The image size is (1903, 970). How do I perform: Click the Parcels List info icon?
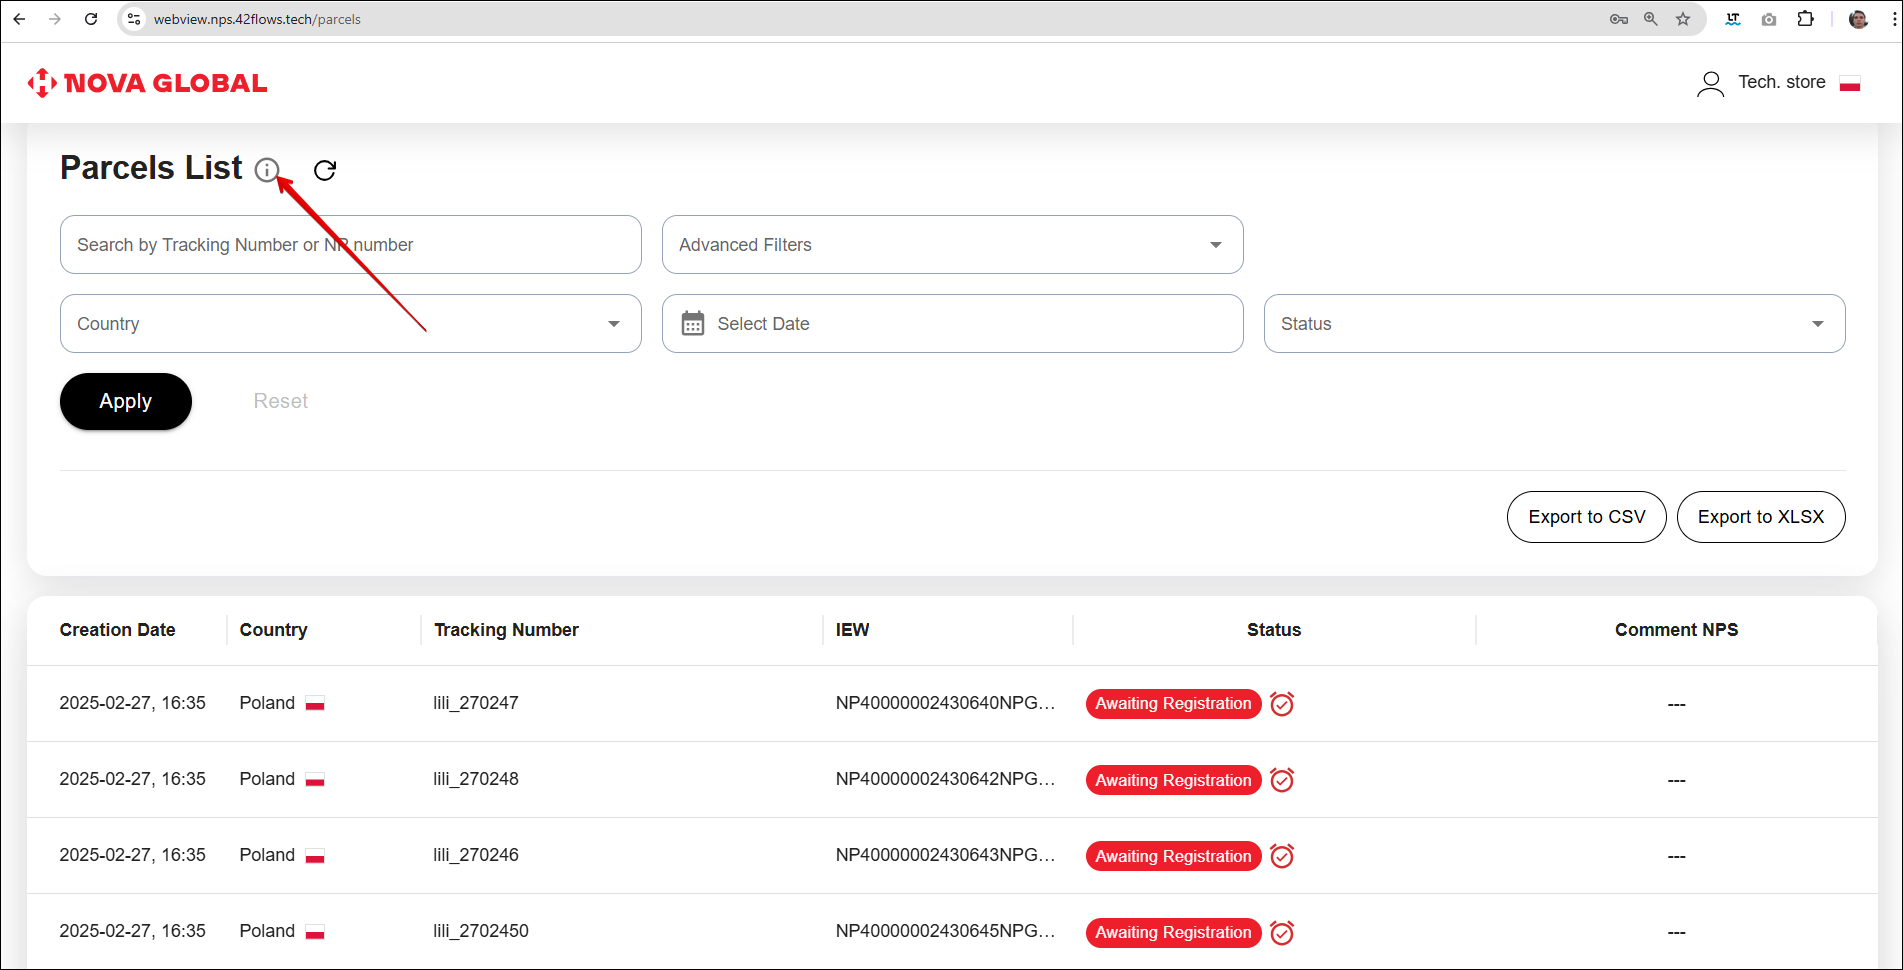[266, 170]
